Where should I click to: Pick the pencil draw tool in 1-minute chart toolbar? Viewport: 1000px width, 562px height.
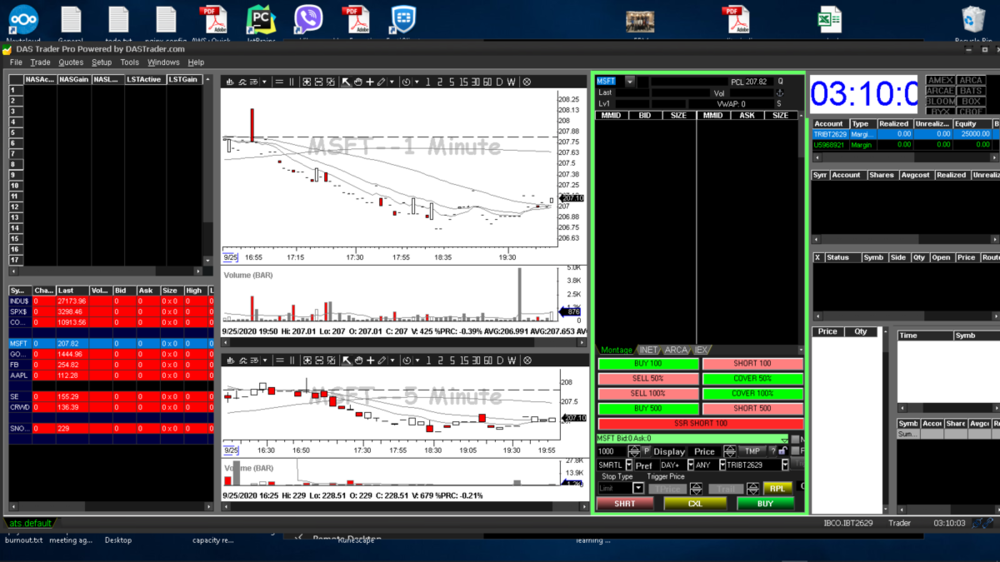tap(381, 82)
